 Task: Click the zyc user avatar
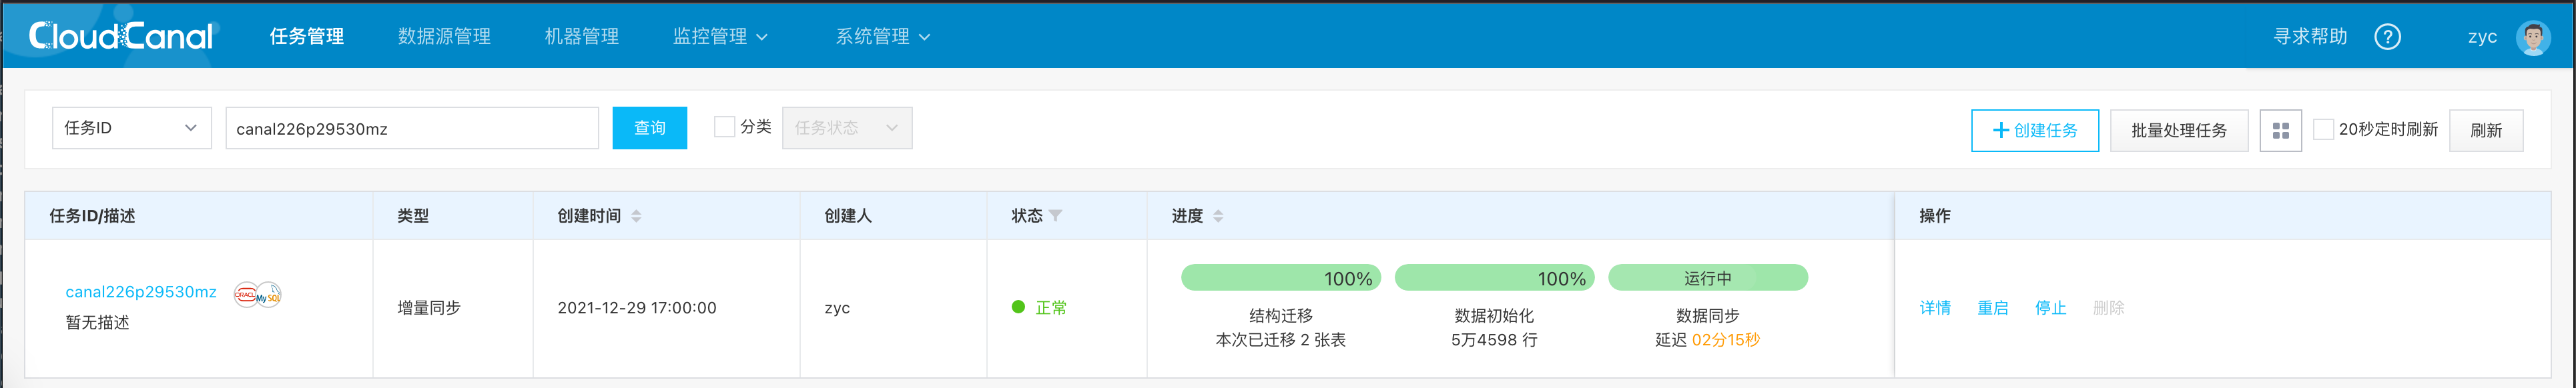click(x=2532, y=37)
